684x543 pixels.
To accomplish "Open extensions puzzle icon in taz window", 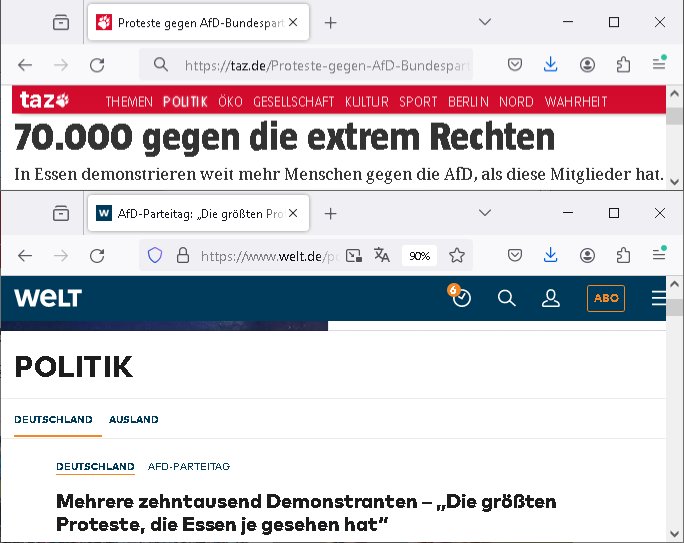I will [623, 65].
